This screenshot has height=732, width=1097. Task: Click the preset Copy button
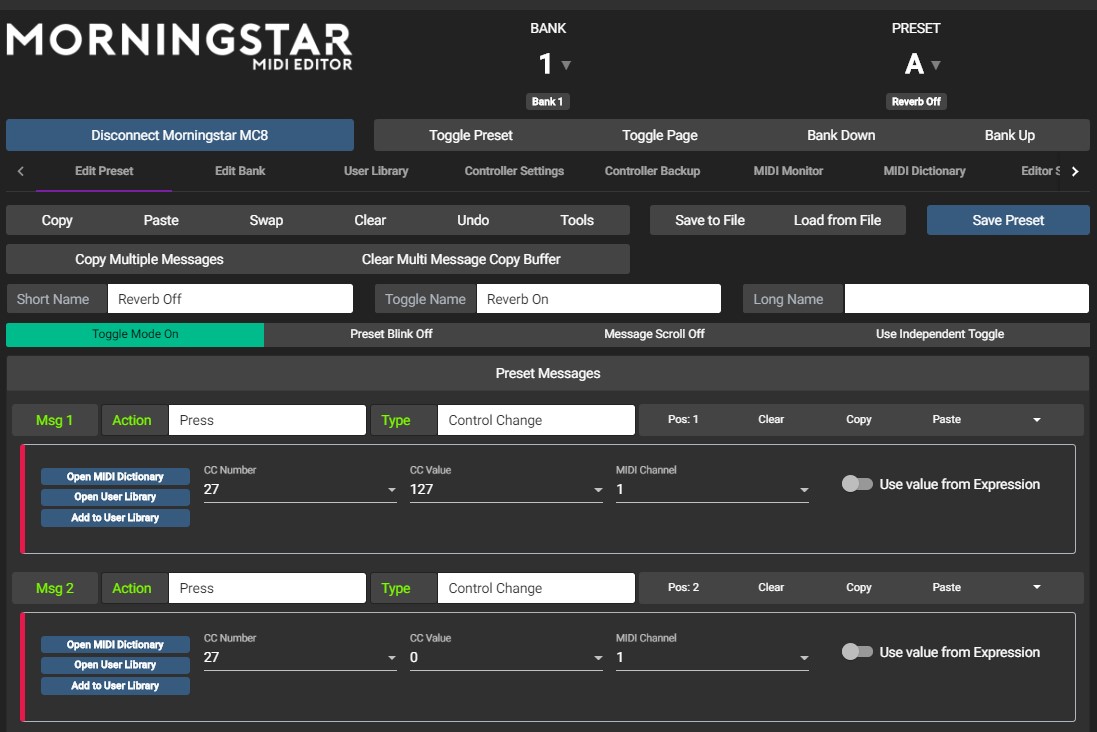pos(57,220)
